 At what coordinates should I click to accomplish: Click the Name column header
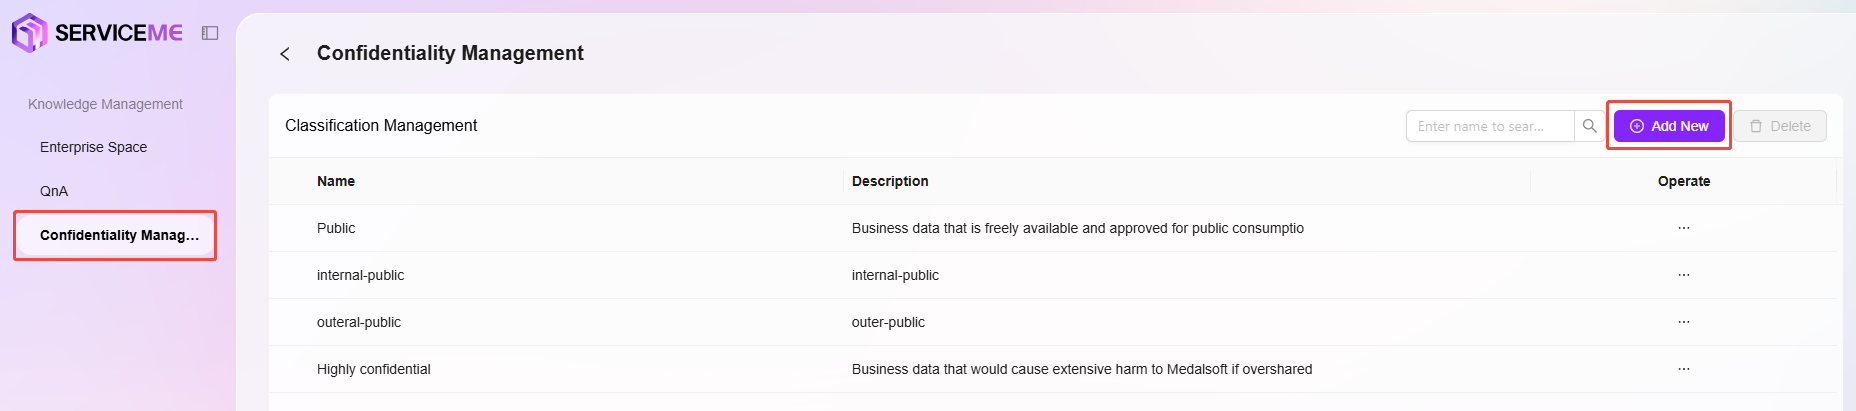336,181
